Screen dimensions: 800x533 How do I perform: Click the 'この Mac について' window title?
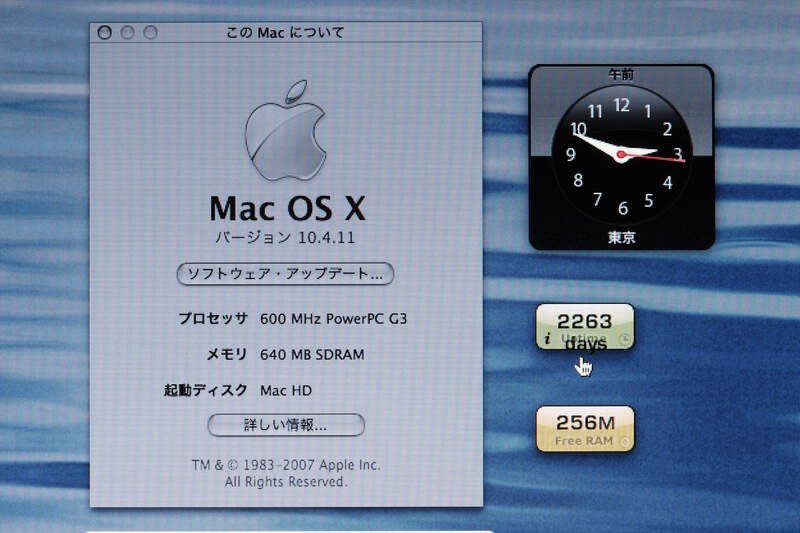[x=285, y=33]
